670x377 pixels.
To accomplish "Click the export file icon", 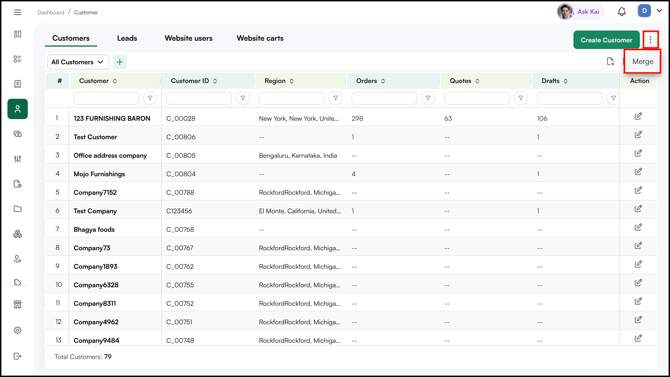I will coord(610,62).
